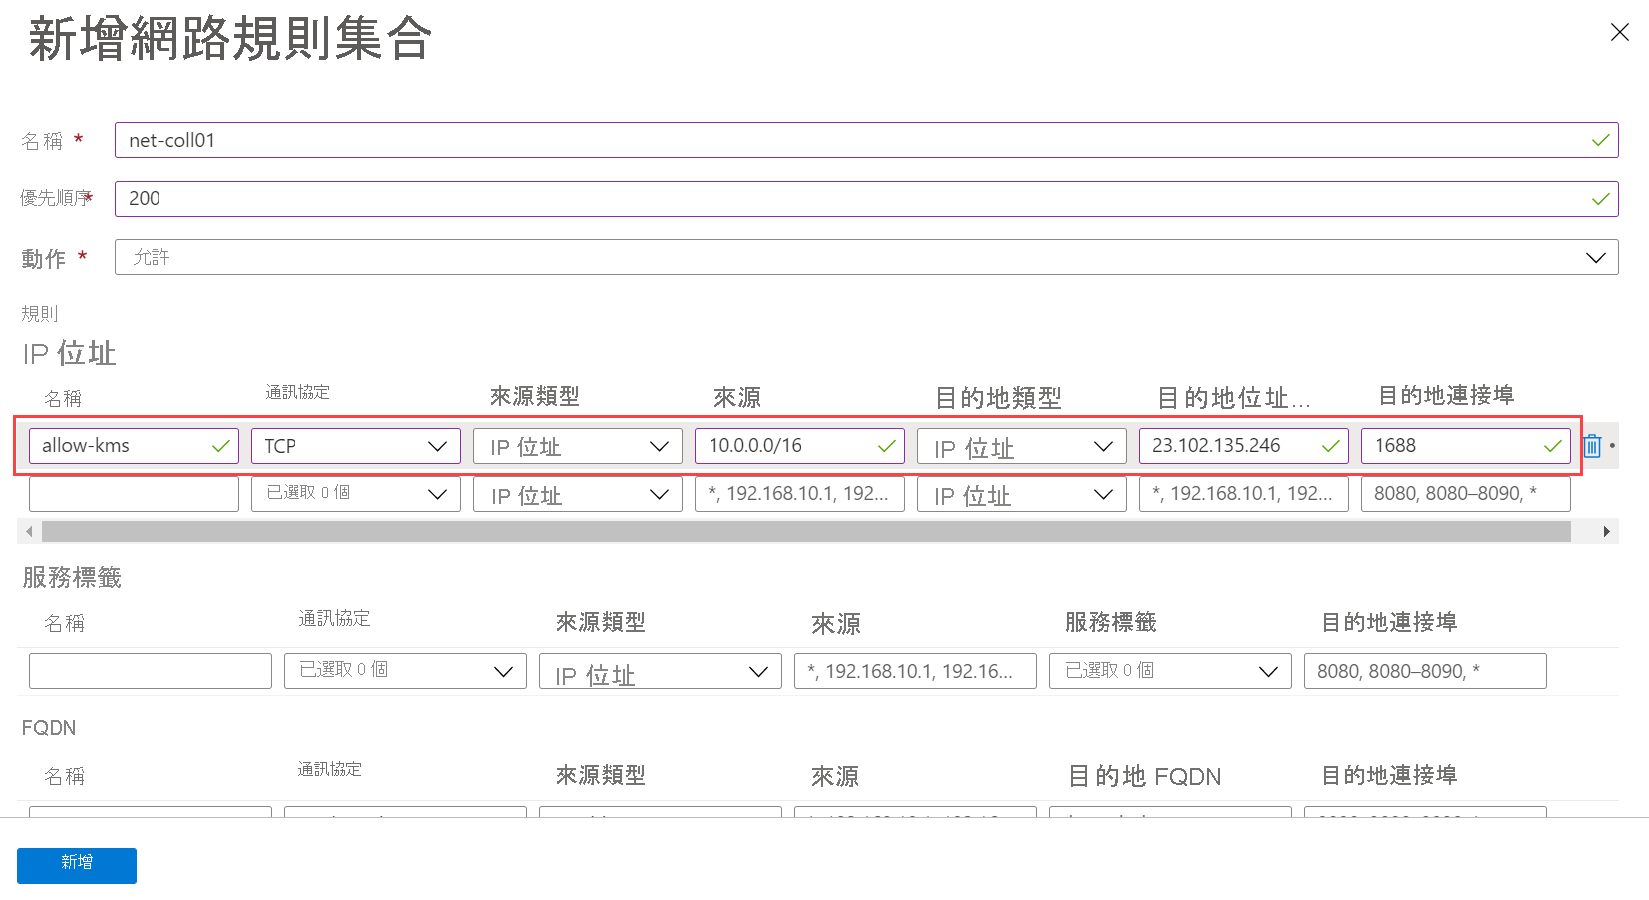The width and height of the screenshot is (1649, 900).
Task: Open 服務標籤 已選取 0 個 tag dropdown
Action: click(x=1170, y=671)
